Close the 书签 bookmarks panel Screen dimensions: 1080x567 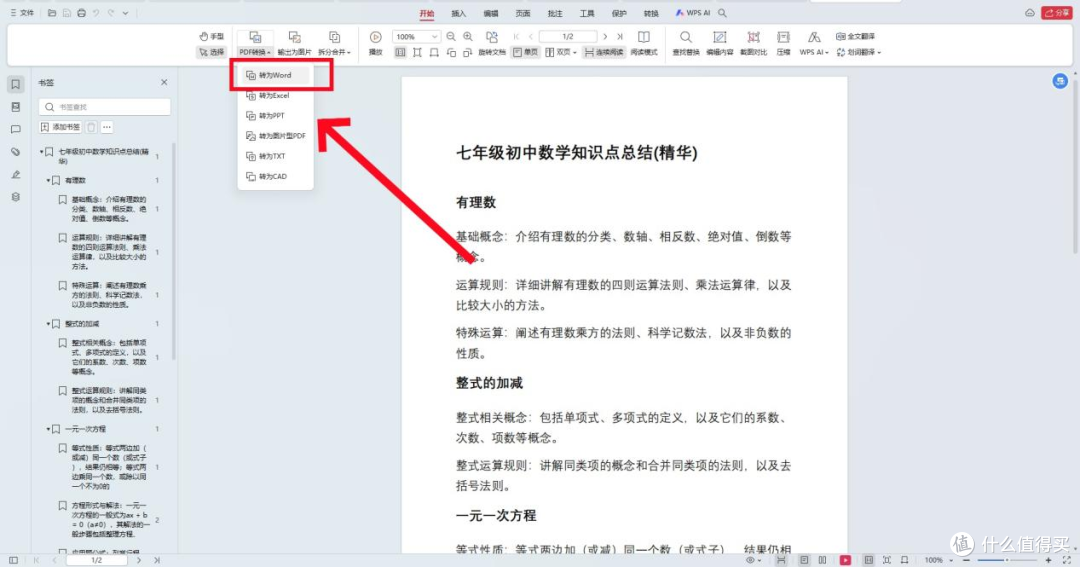(164, 82)
